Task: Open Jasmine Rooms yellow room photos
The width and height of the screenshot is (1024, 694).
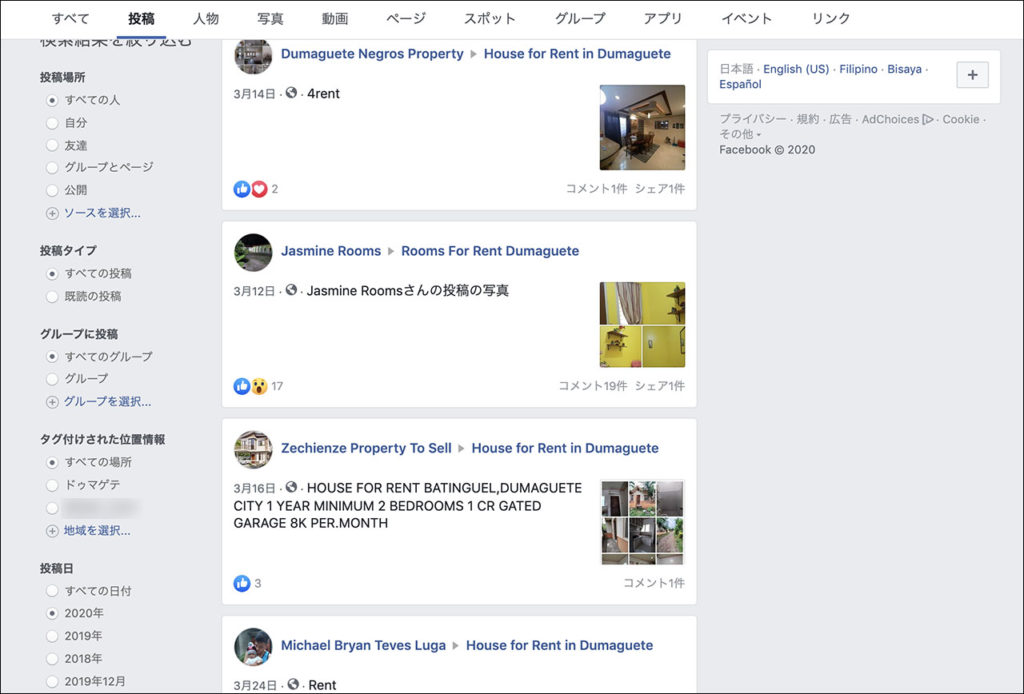Action: coord(643,324)
